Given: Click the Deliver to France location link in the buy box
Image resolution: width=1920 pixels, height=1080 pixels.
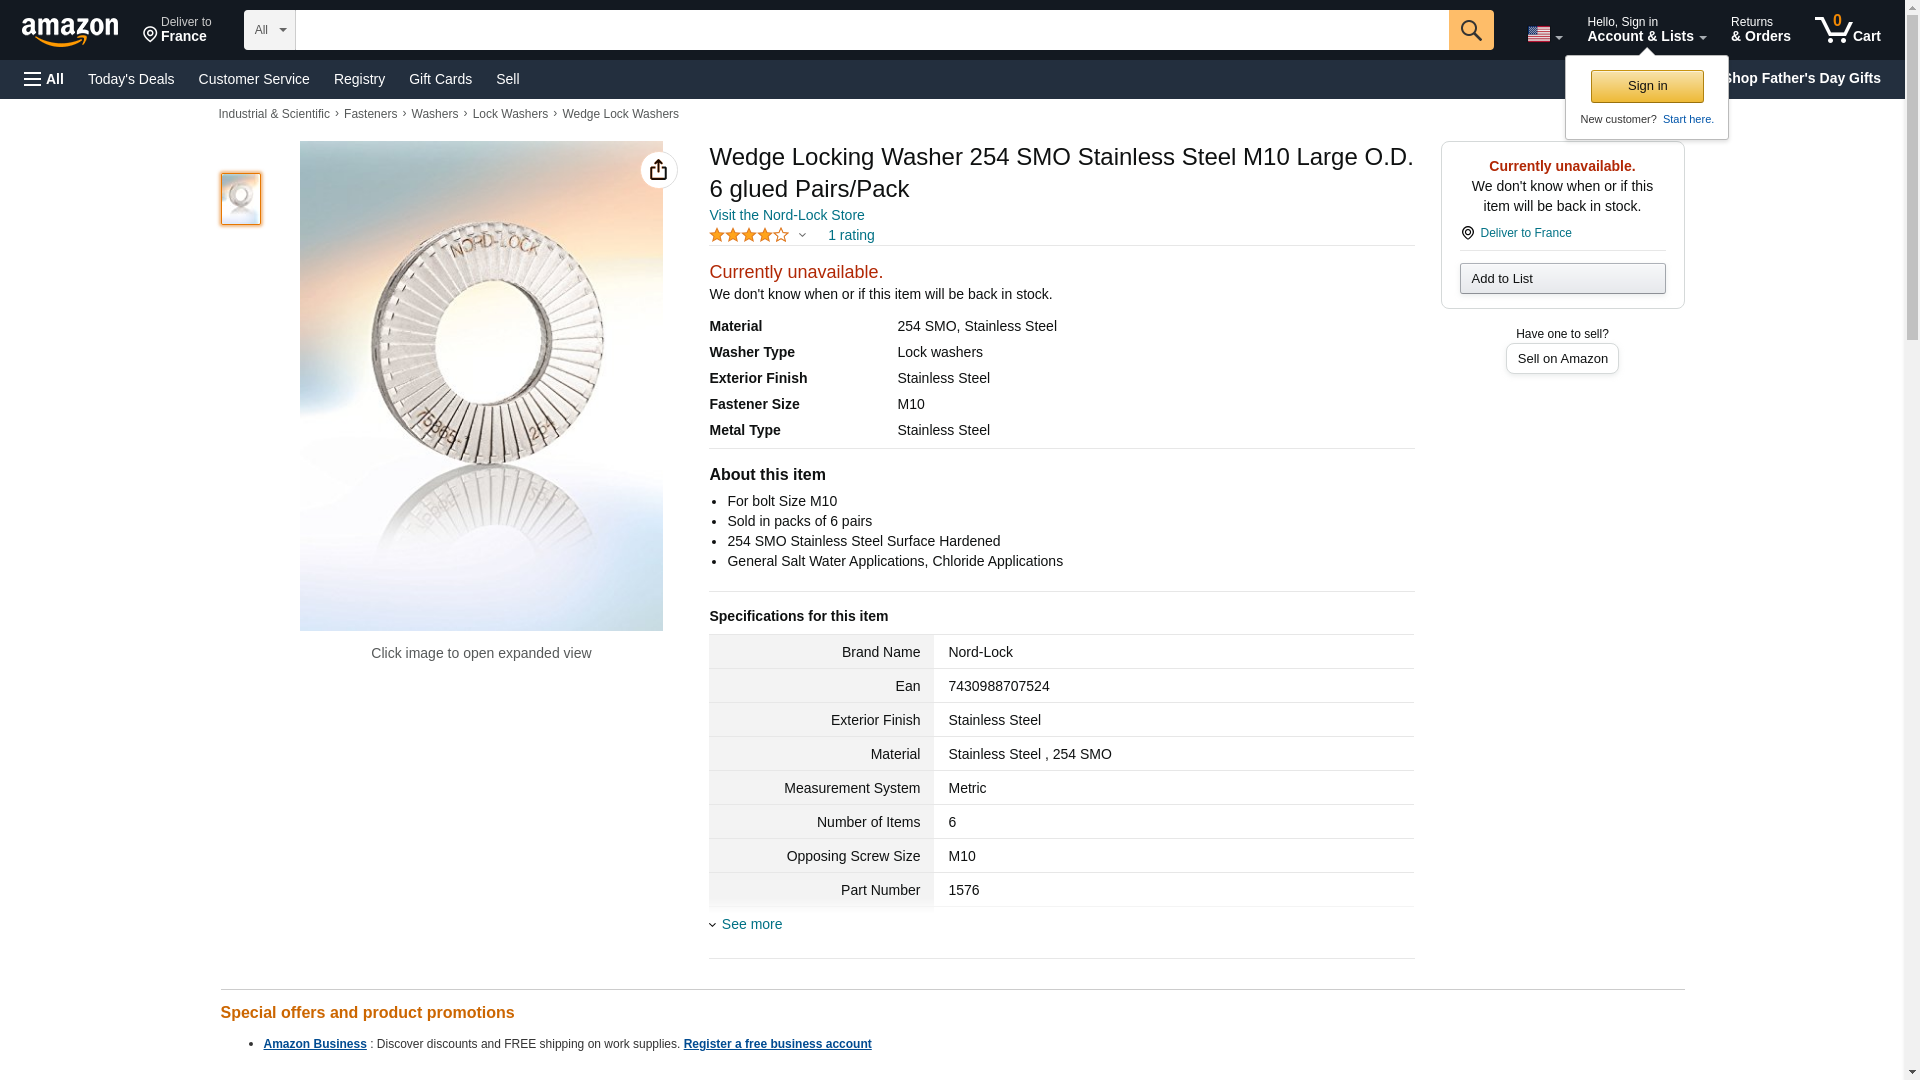Looking at the screenshot, I should tap(1524, 233).
